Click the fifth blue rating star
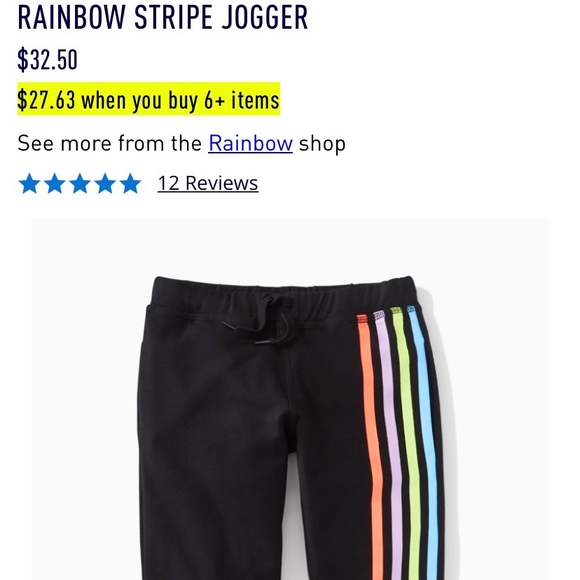This screenshot has height=580, width=580. pyautogui.click(x=130, y=183)
